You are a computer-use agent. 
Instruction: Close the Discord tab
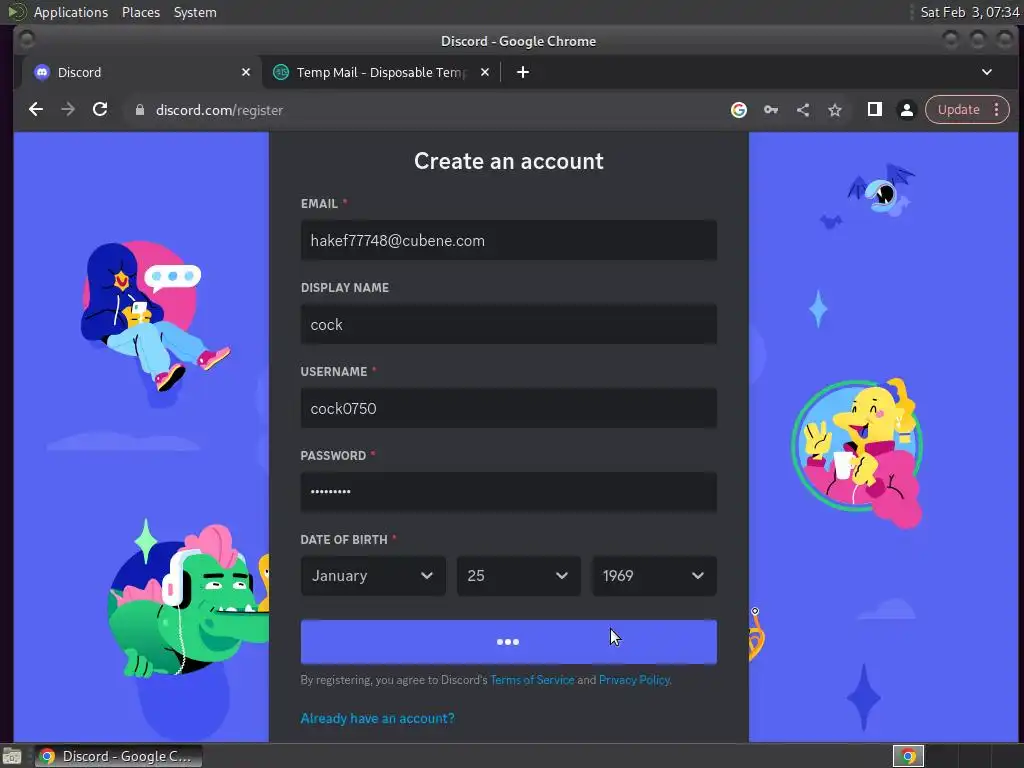[x=246, y=72]
